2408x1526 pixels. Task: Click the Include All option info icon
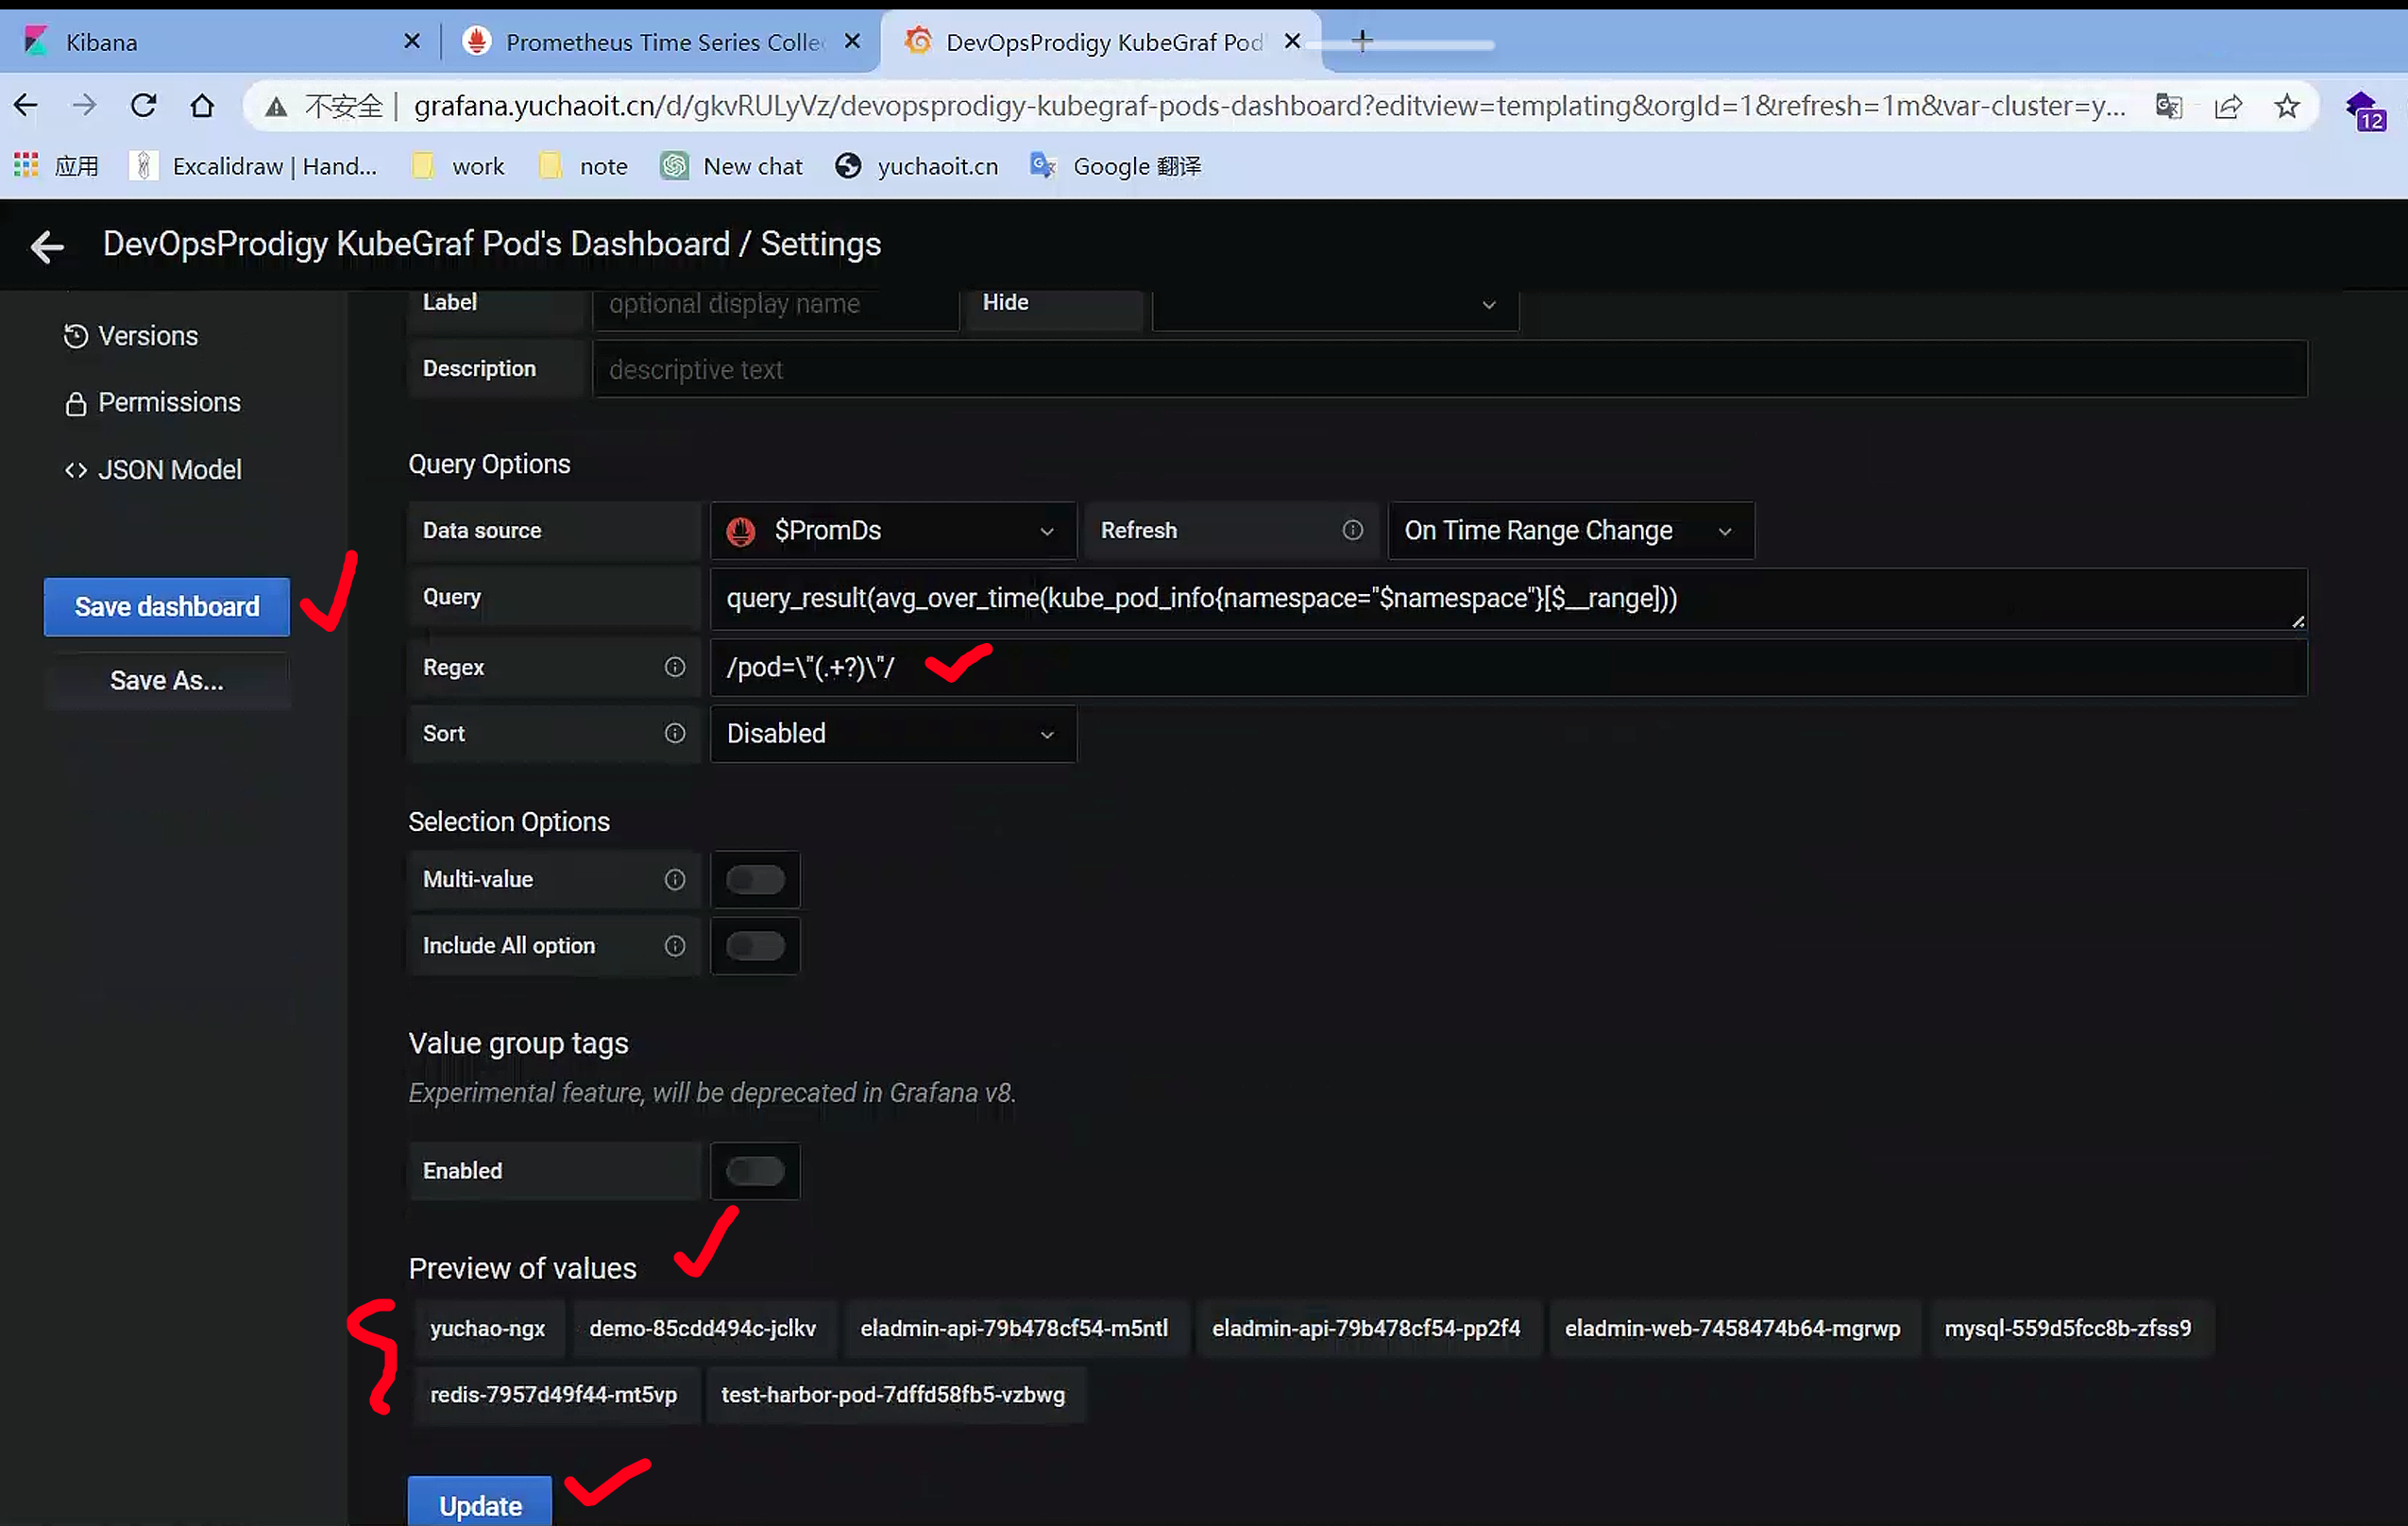(x=675, y=945)
